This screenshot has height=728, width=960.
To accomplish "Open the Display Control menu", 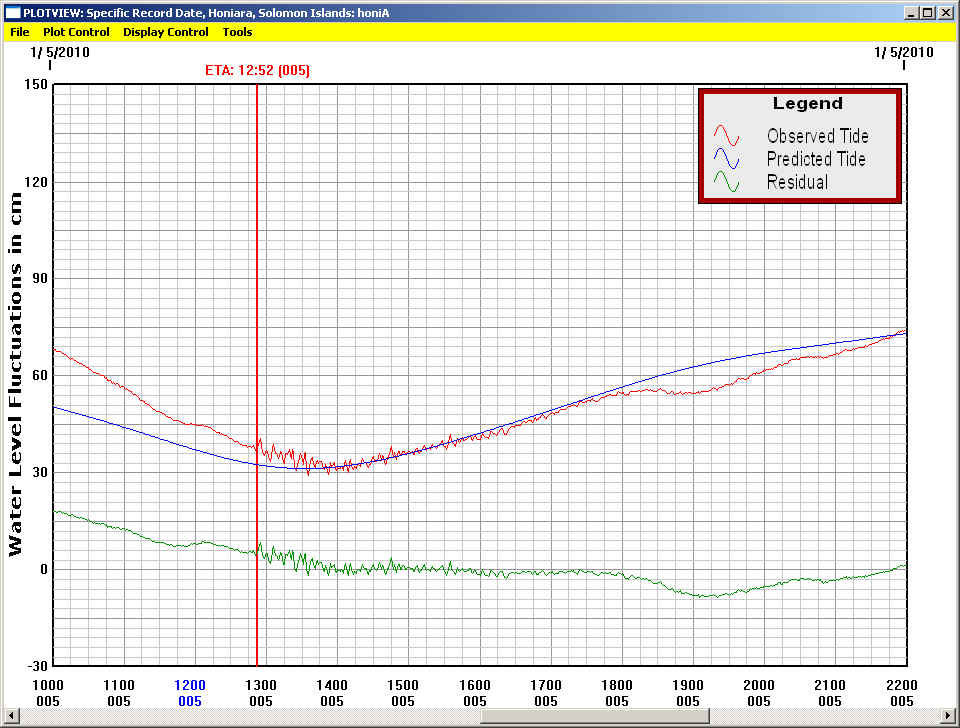I will tap(165, 32).
